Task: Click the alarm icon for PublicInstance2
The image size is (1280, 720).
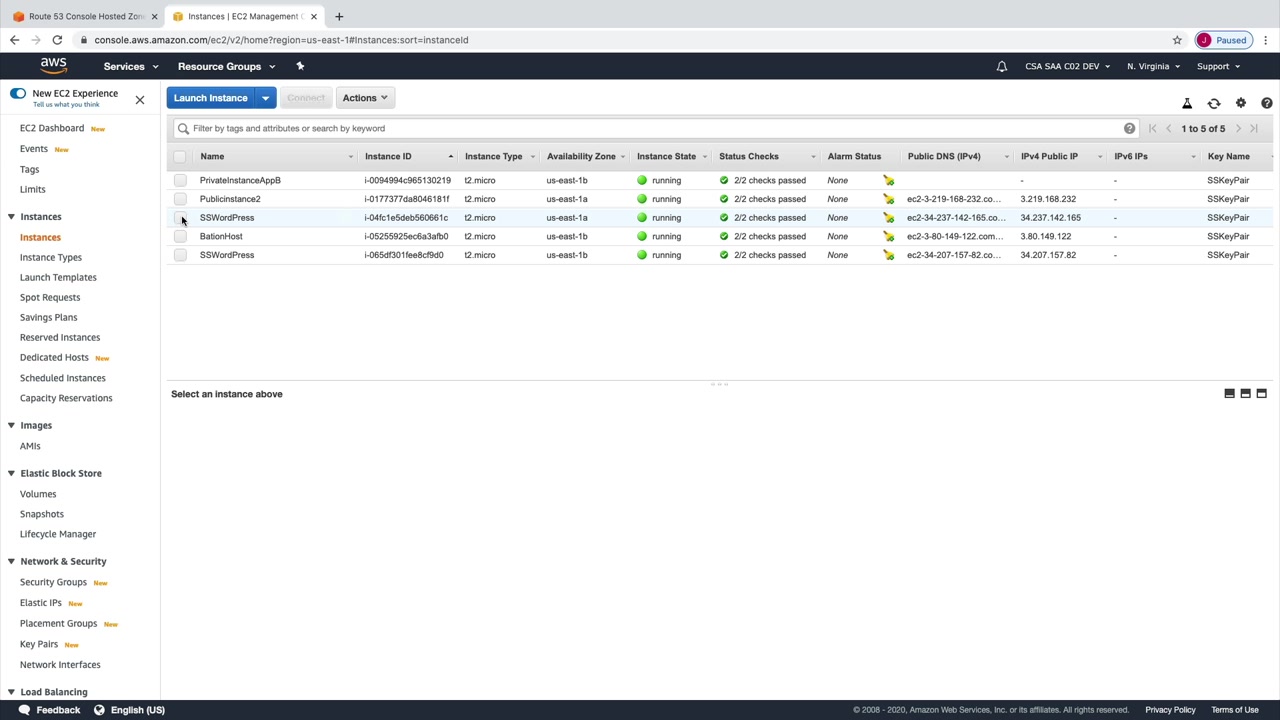Action: click(888, 199)
